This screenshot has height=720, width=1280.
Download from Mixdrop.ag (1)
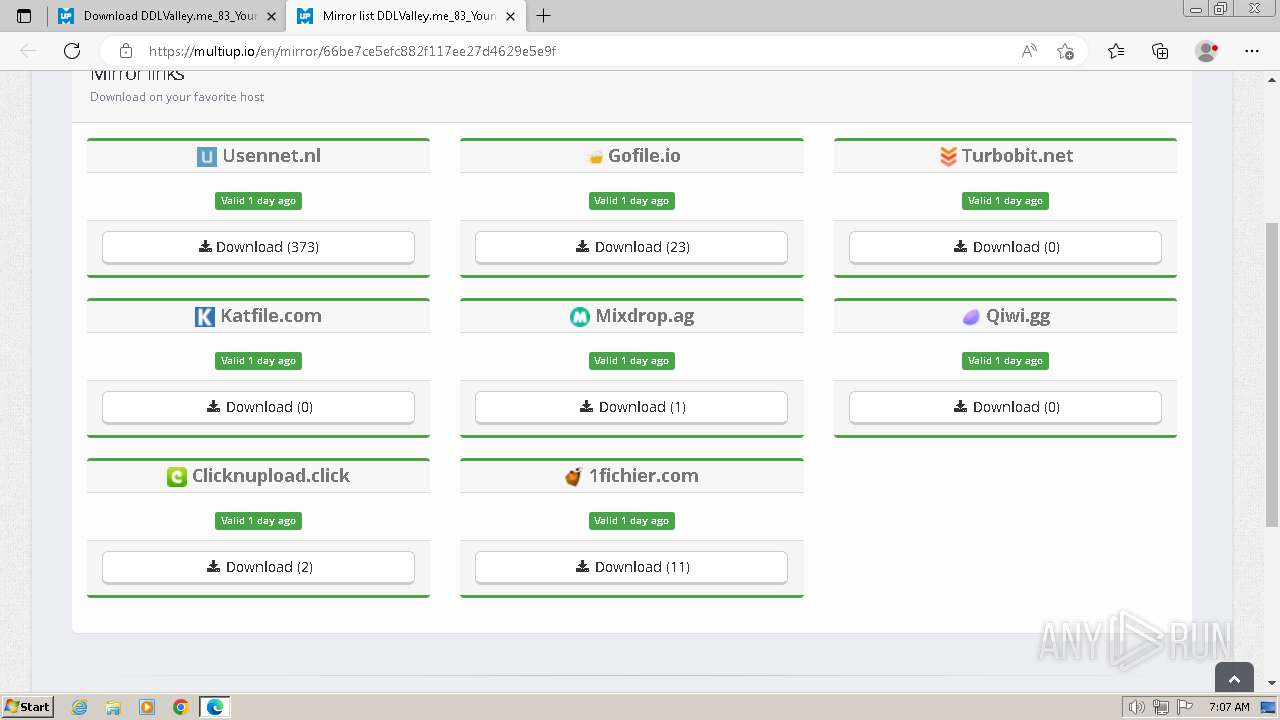click(x=631, y=407)
